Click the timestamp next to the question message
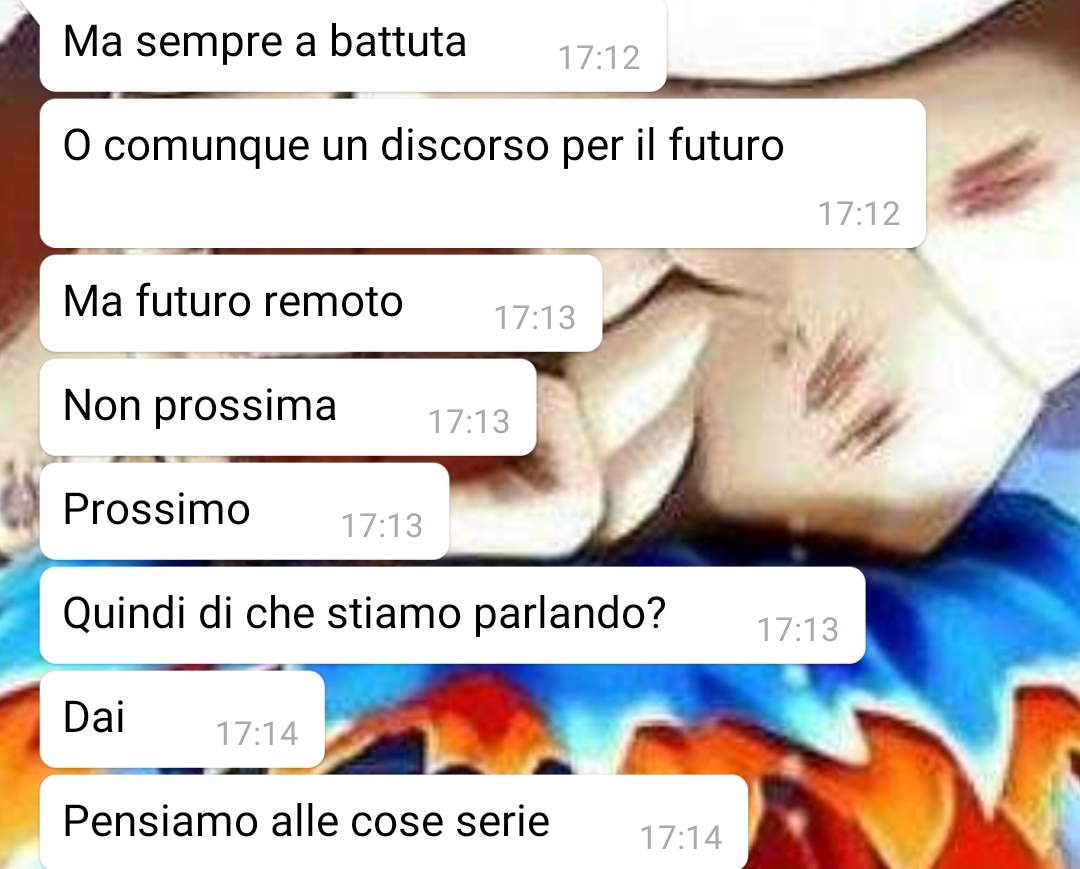The image size is (1080, 869). (x=798, y=630)
